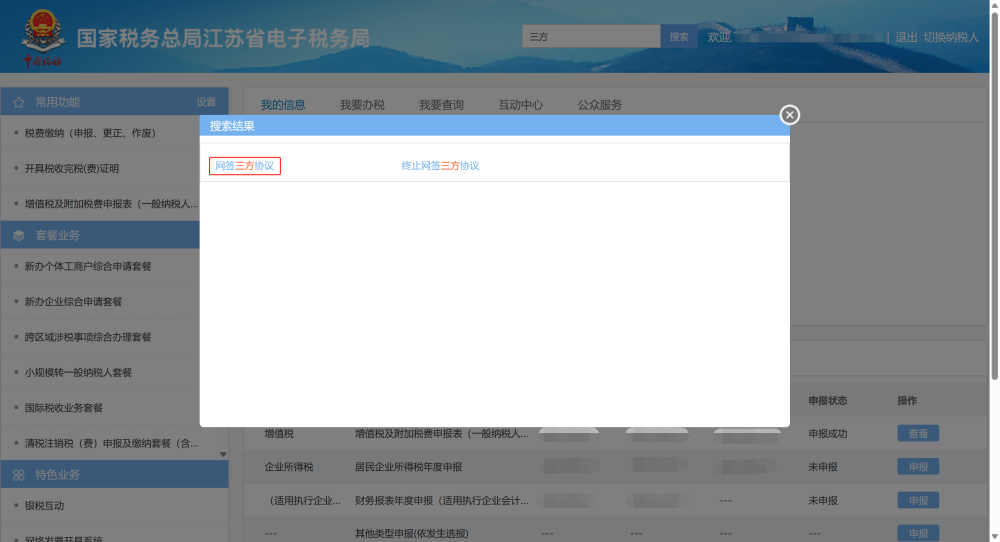Click the layers icon beside 套餐业务

click(x=18, y=235)
